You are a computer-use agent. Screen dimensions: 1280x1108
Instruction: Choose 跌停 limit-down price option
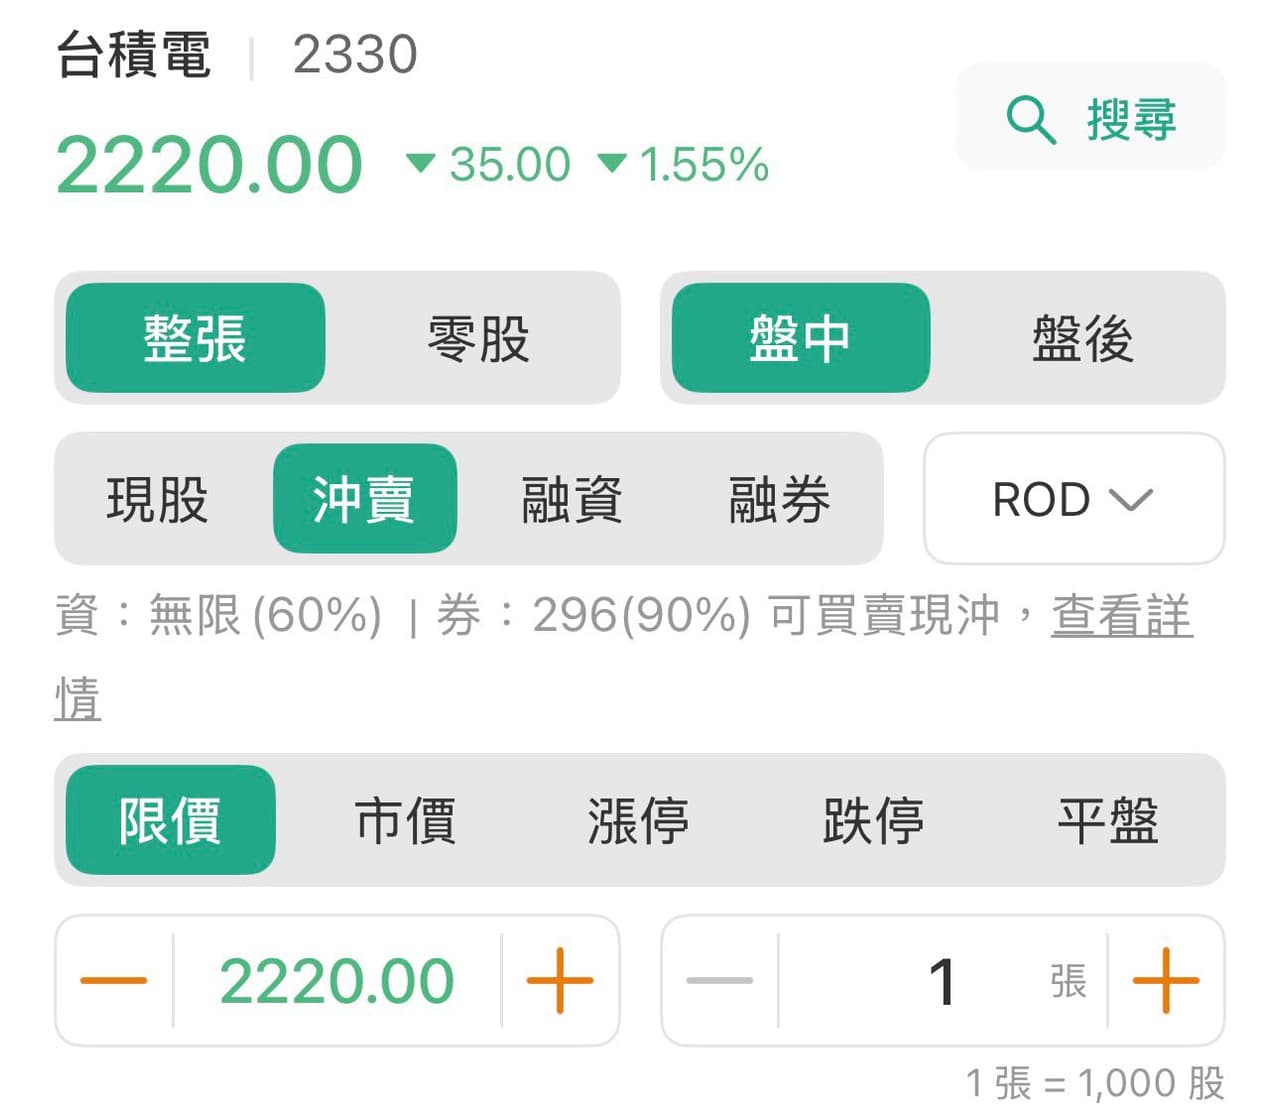pyautogui.click(x=873, y=820)
